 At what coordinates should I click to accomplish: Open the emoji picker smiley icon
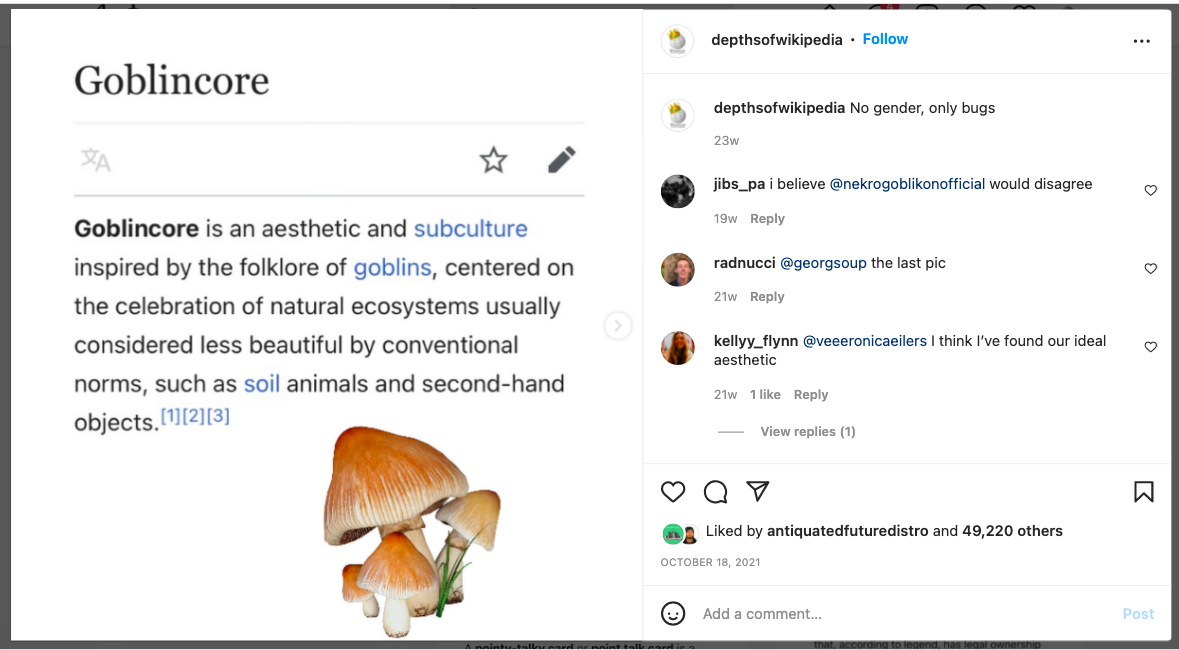click(673, 614)
